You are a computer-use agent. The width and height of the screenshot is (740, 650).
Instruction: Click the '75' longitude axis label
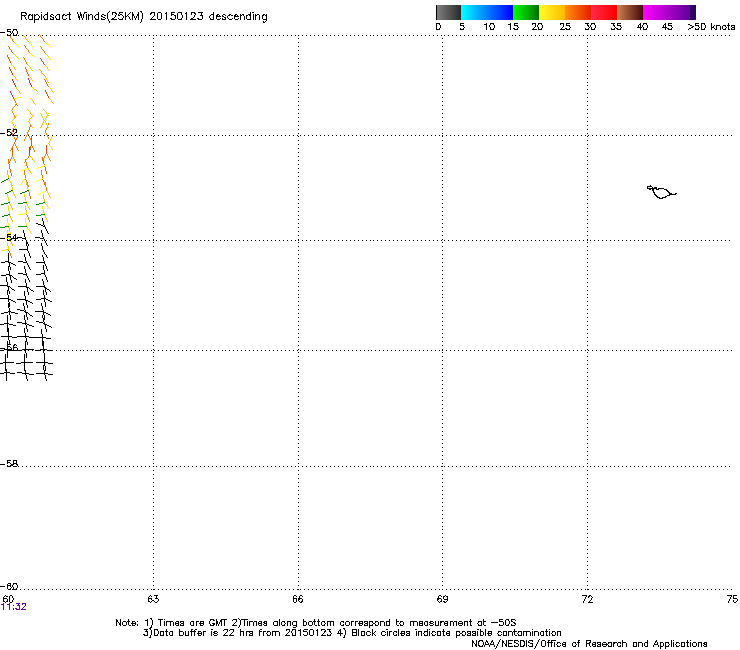732,599
